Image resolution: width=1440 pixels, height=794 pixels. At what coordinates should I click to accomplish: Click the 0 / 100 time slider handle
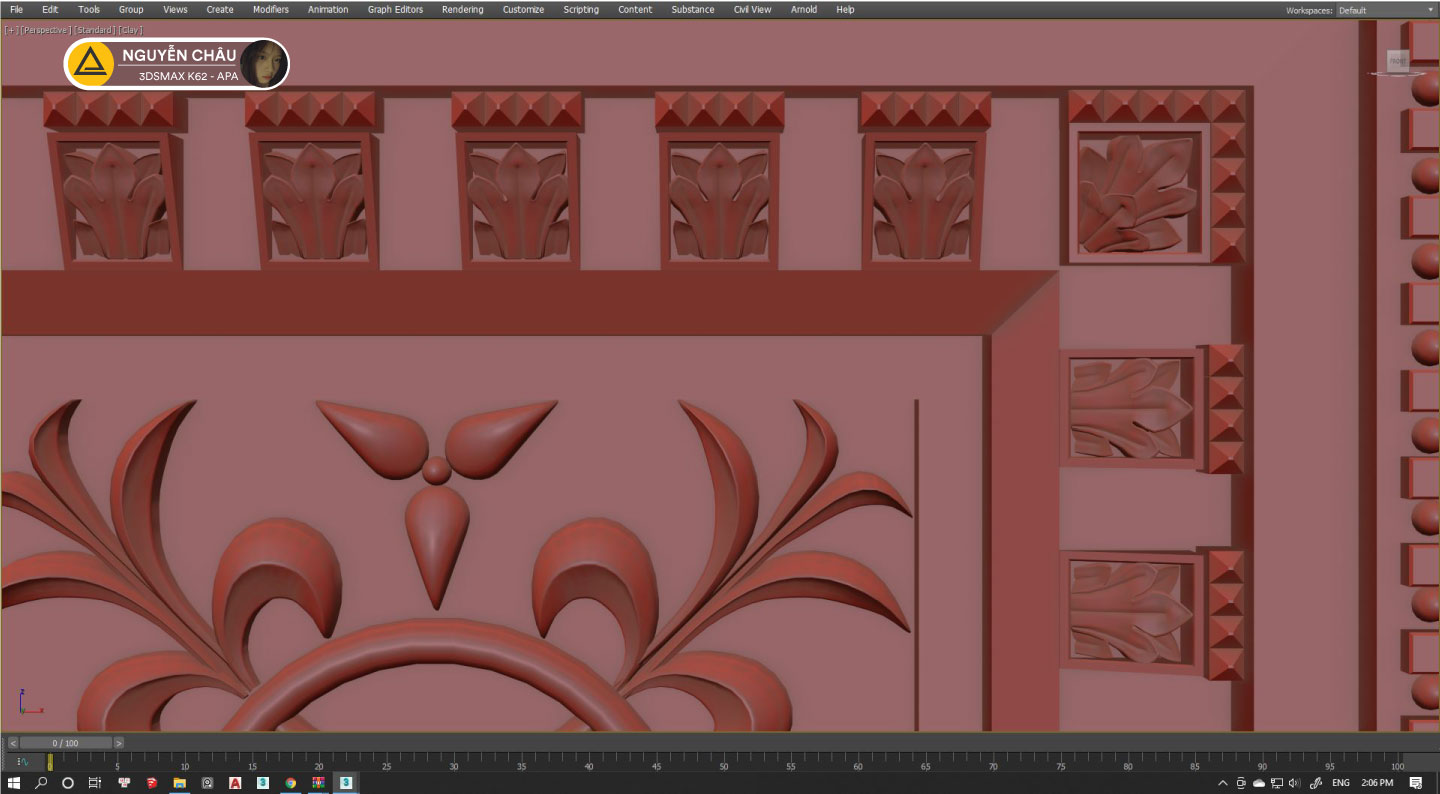pos(66,743)
